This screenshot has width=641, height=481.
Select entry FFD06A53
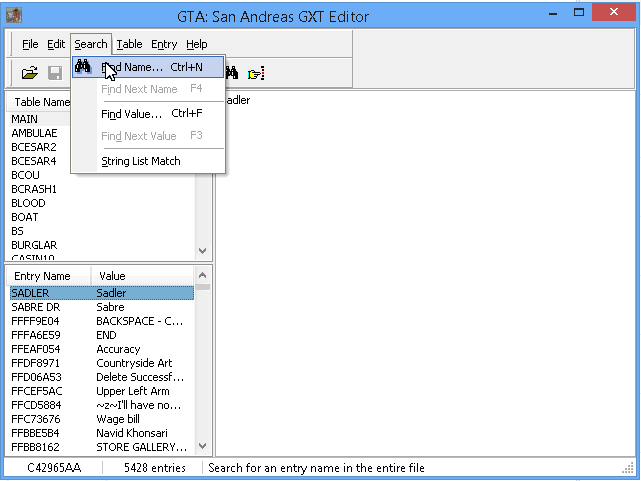tap(102, 377)
